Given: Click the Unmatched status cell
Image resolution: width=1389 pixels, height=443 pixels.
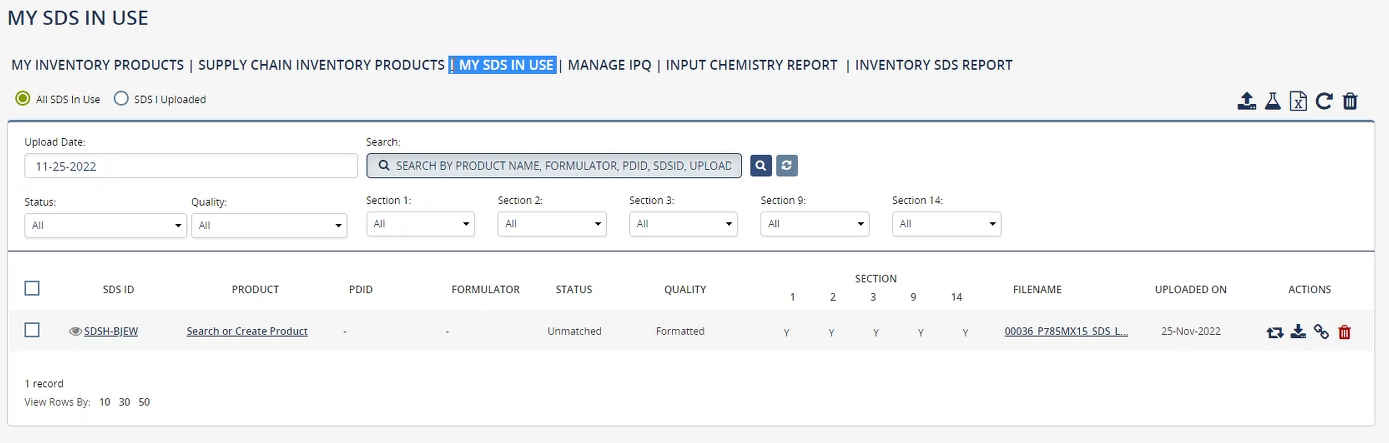Looking at the screenshot, I should [574, 331].
